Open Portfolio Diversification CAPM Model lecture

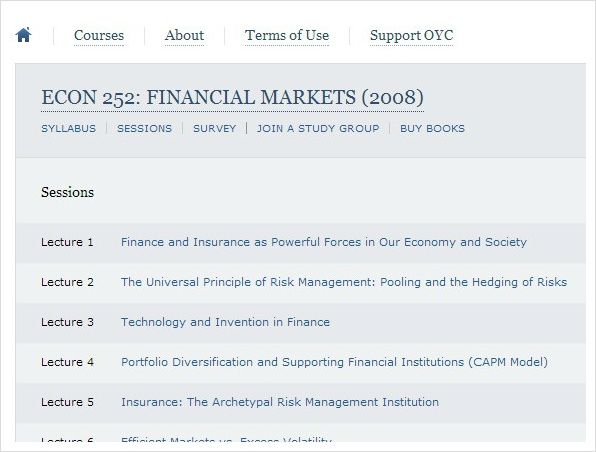point(334,362)
